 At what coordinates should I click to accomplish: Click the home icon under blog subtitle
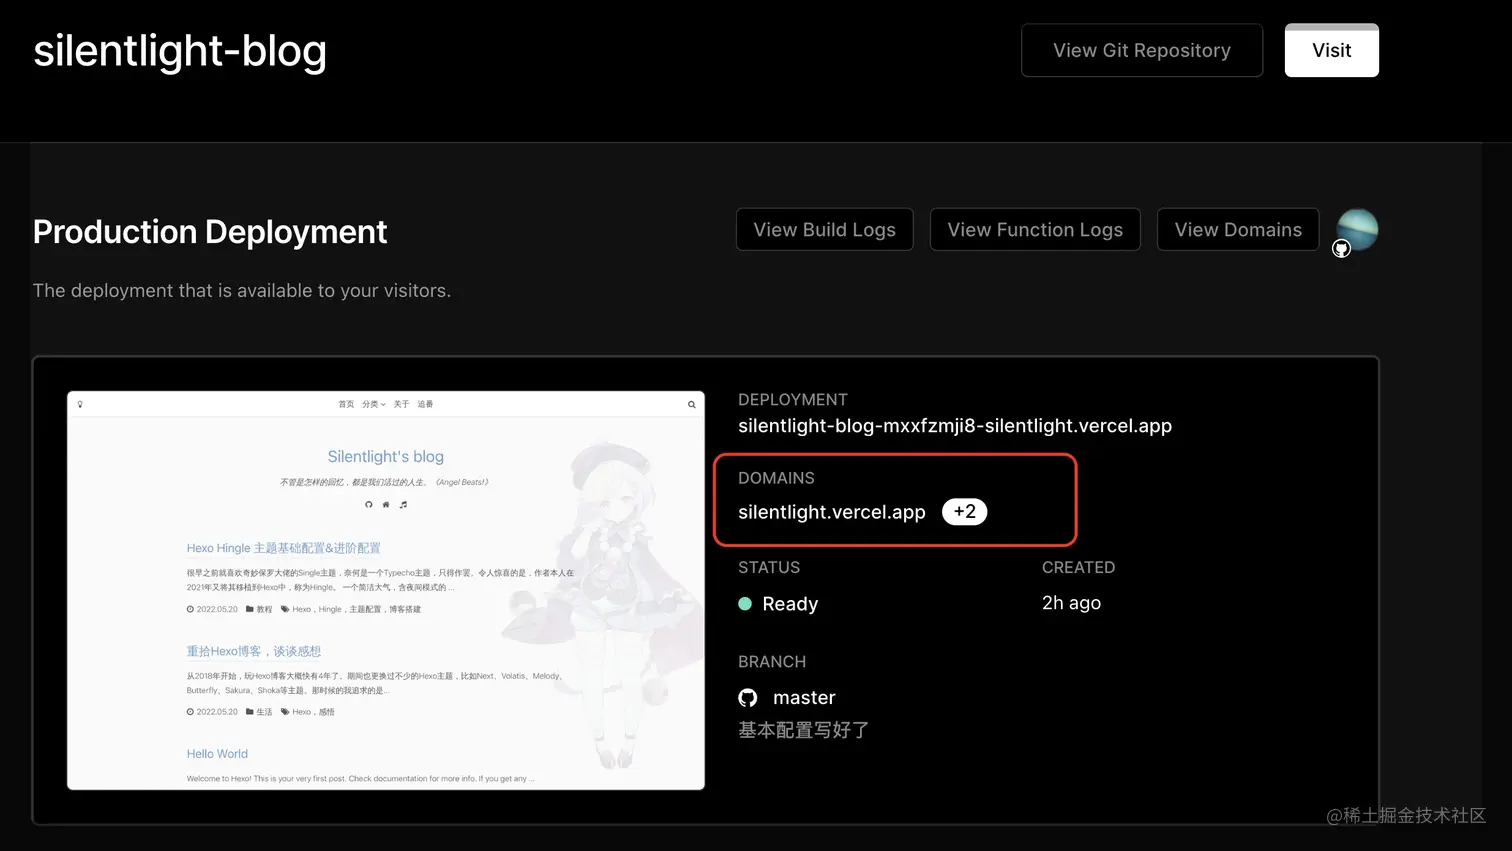pos(386,505)
